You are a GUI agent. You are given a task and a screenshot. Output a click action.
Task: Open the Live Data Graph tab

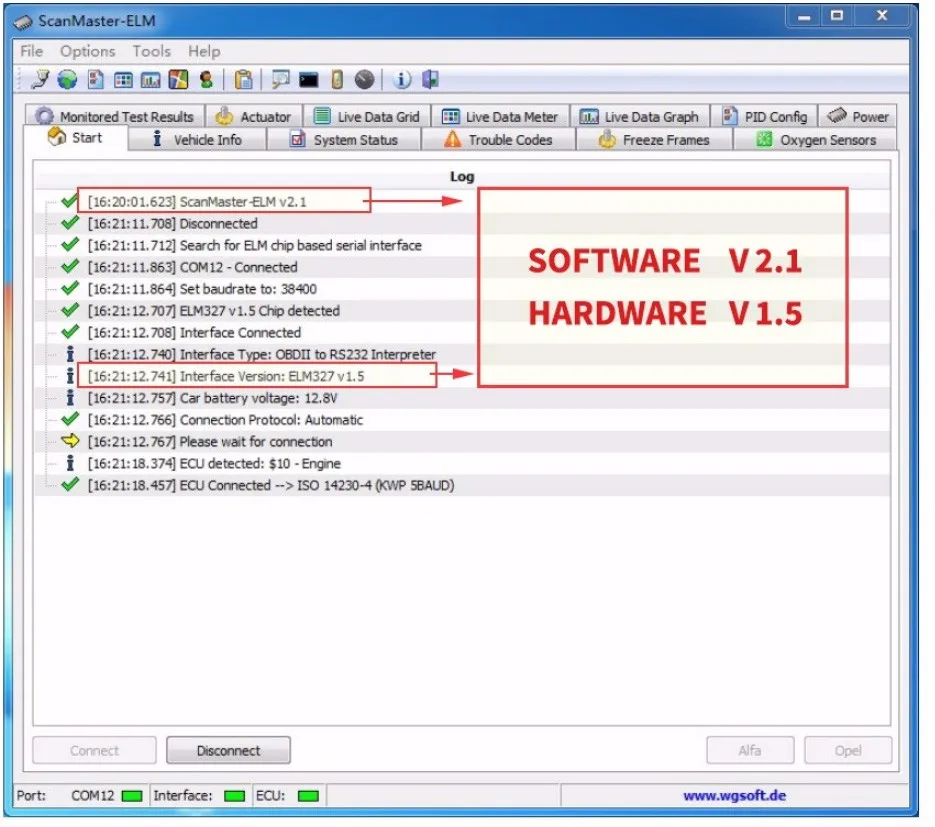point(639,116)
